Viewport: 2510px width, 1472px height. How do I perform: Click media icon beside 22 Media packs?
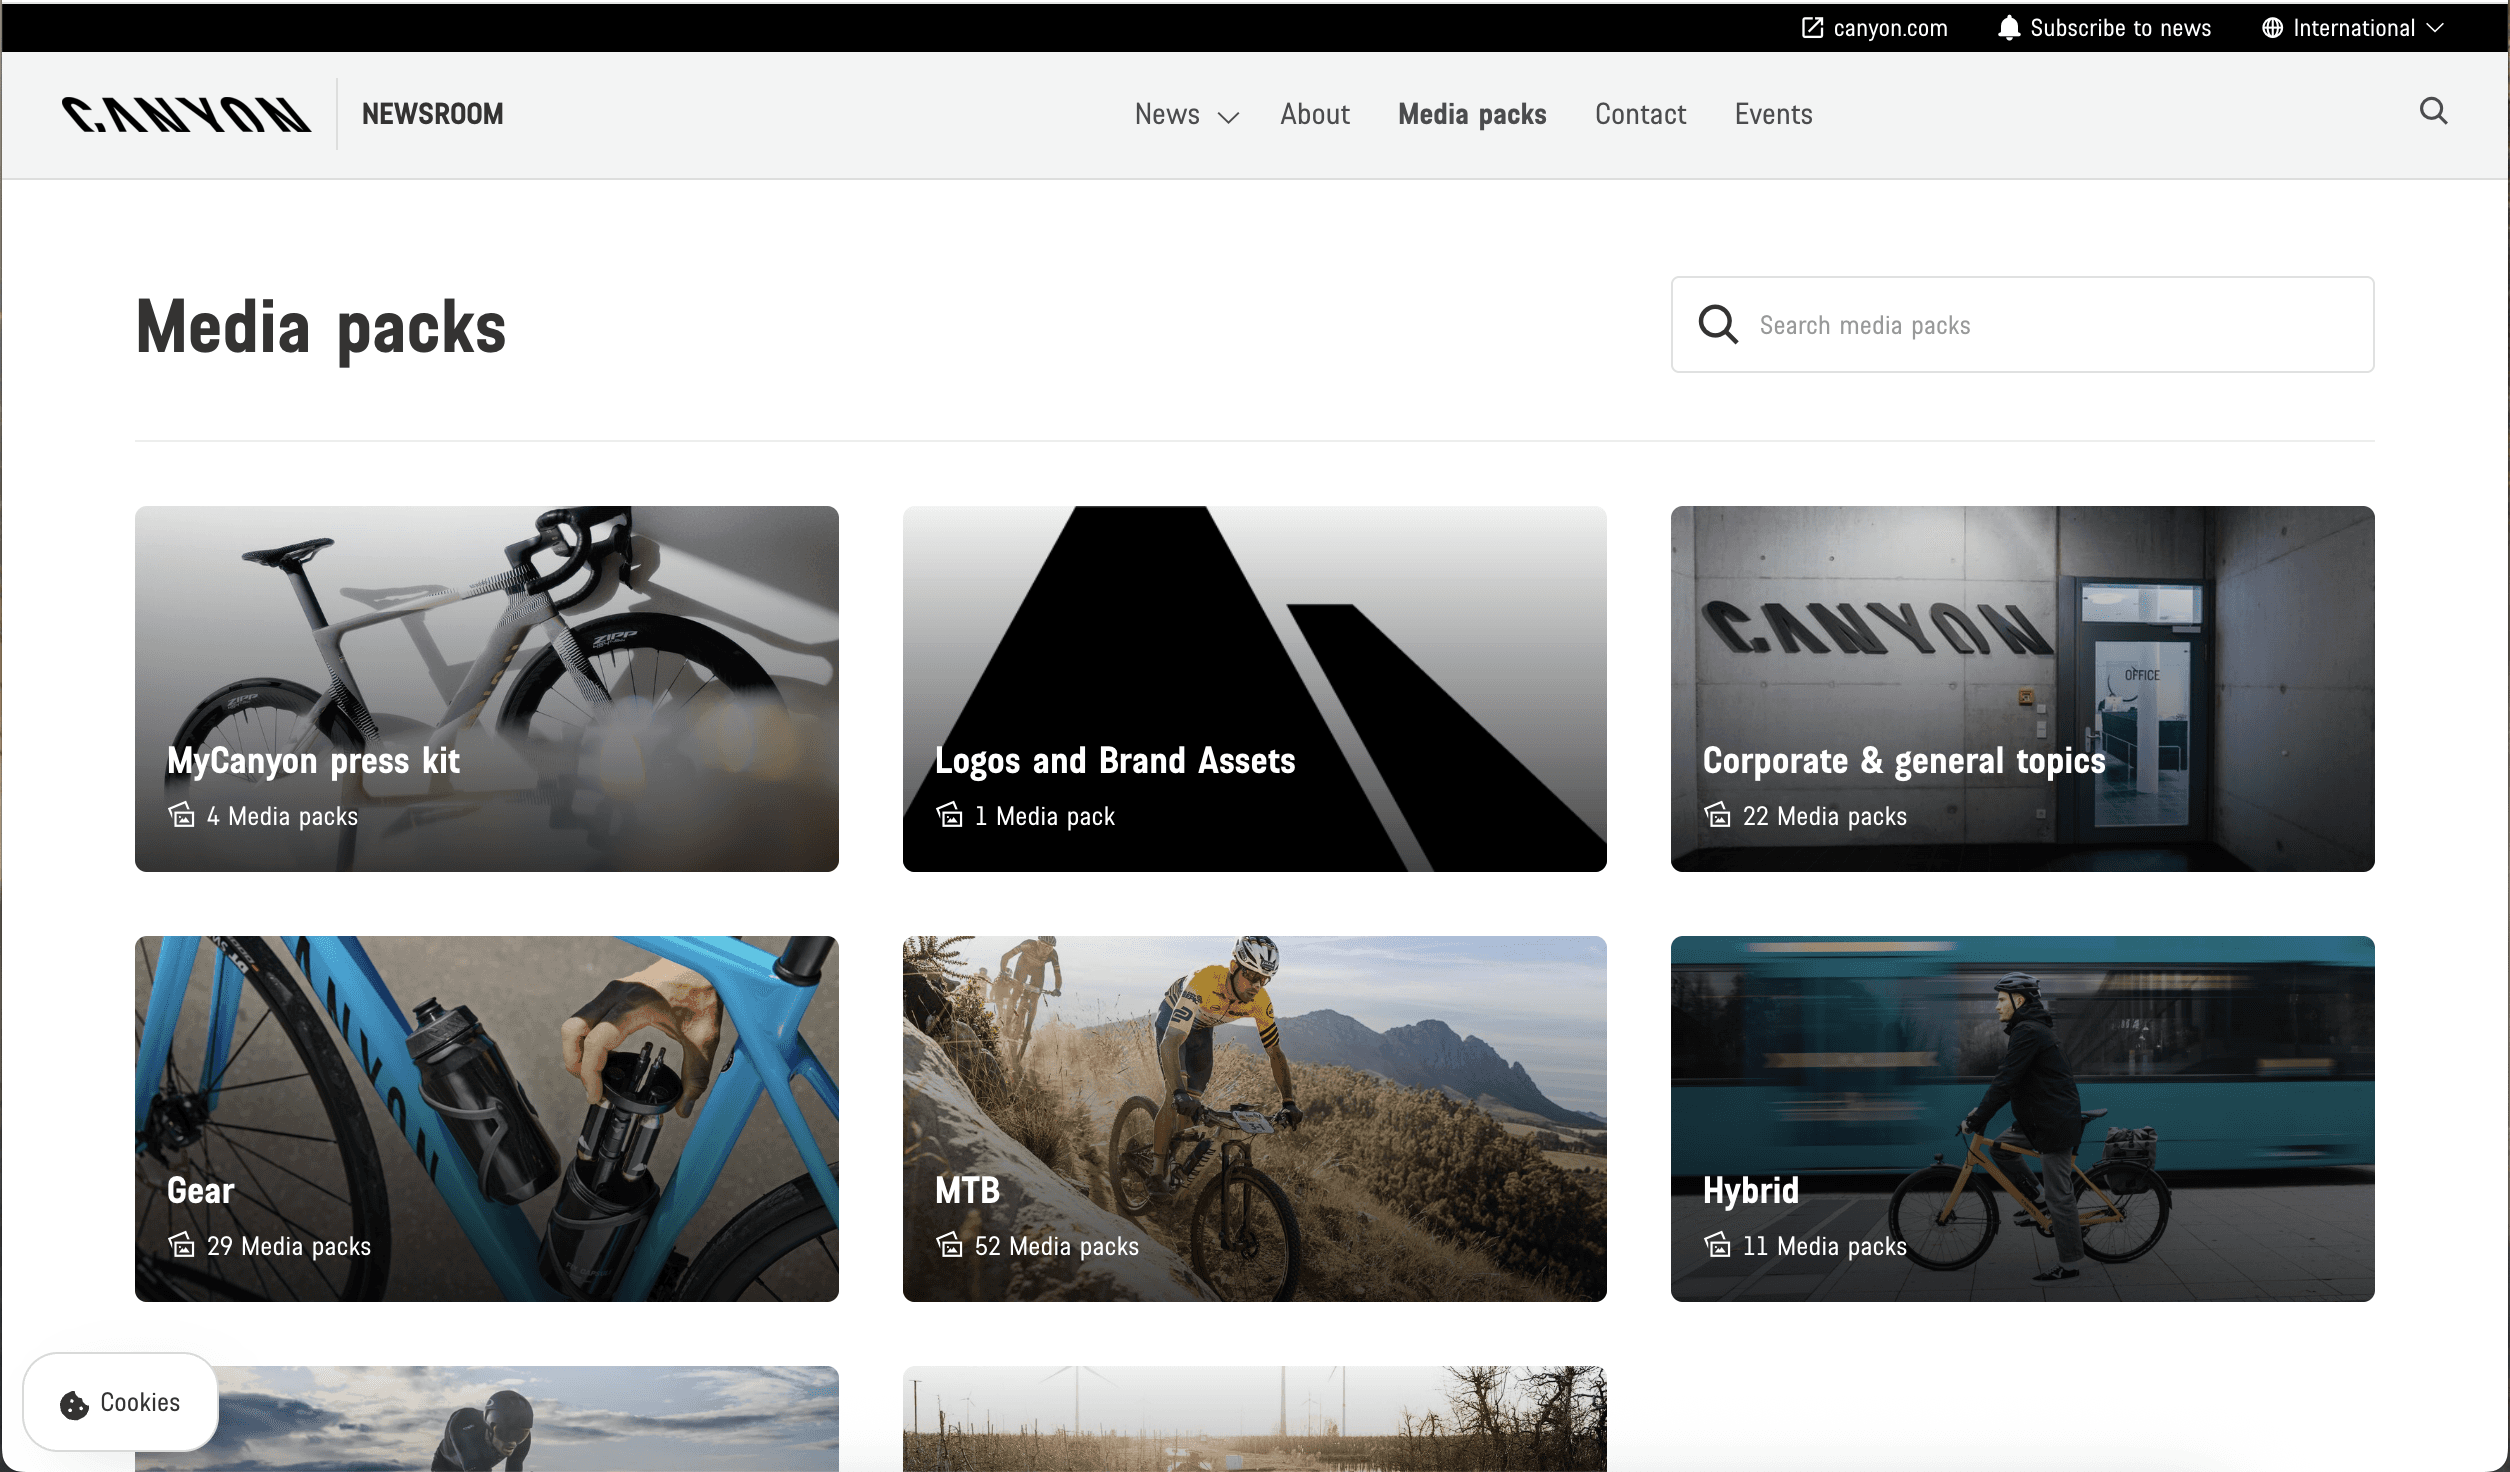1717,815
